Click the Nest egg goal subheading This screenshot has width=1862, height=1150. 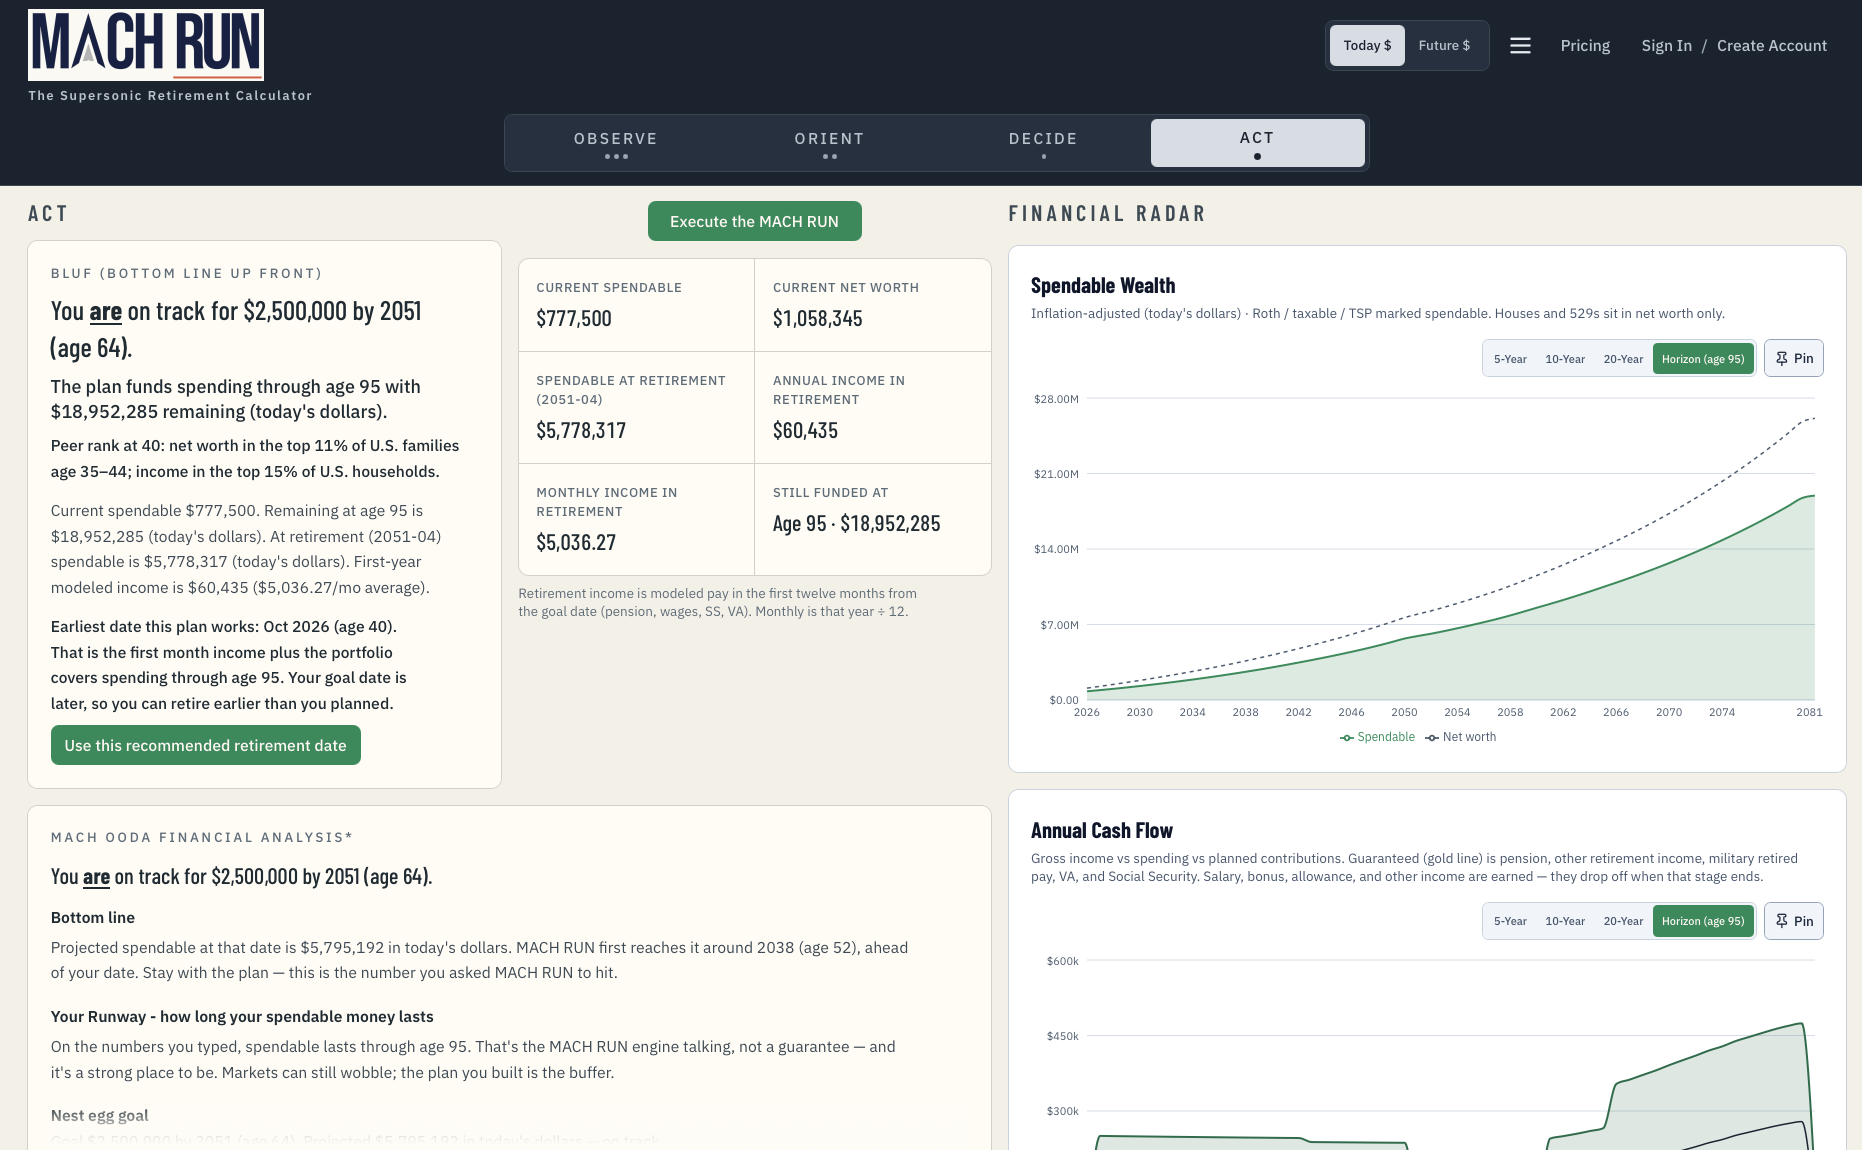100,1116
